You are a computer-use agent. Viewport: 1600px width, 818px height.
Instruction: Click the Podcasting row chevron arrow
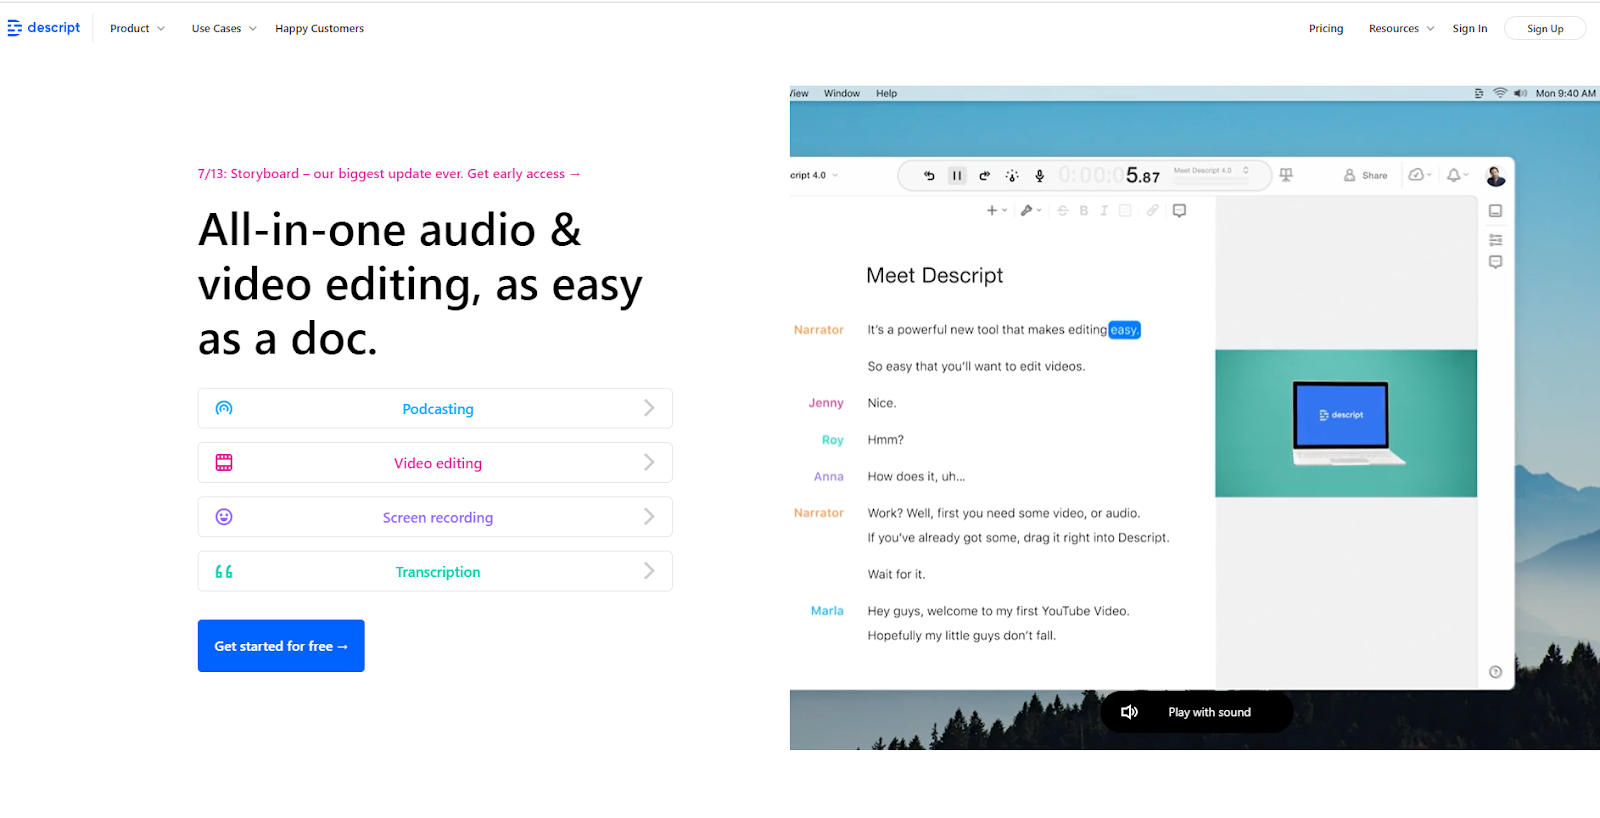click(x=649, y=408)
